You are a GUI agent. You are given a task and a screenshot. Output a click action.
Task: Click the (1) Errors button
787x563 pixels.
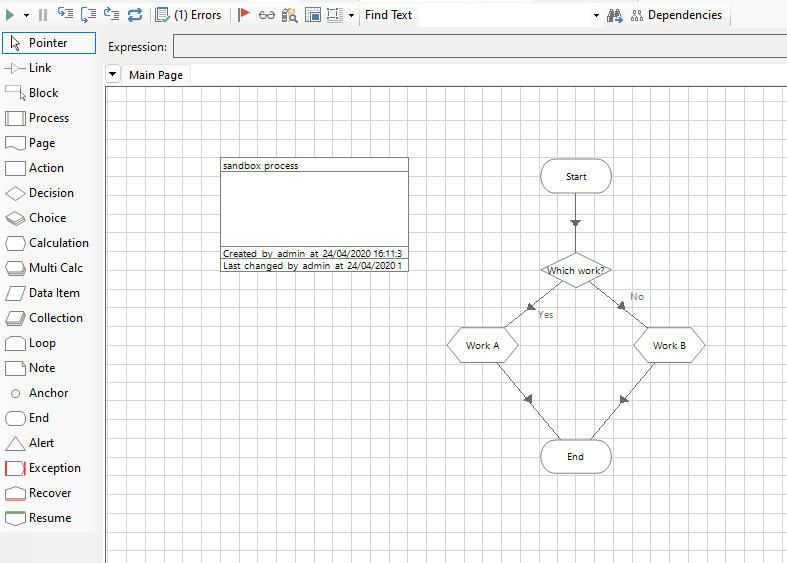coord(189,15)
